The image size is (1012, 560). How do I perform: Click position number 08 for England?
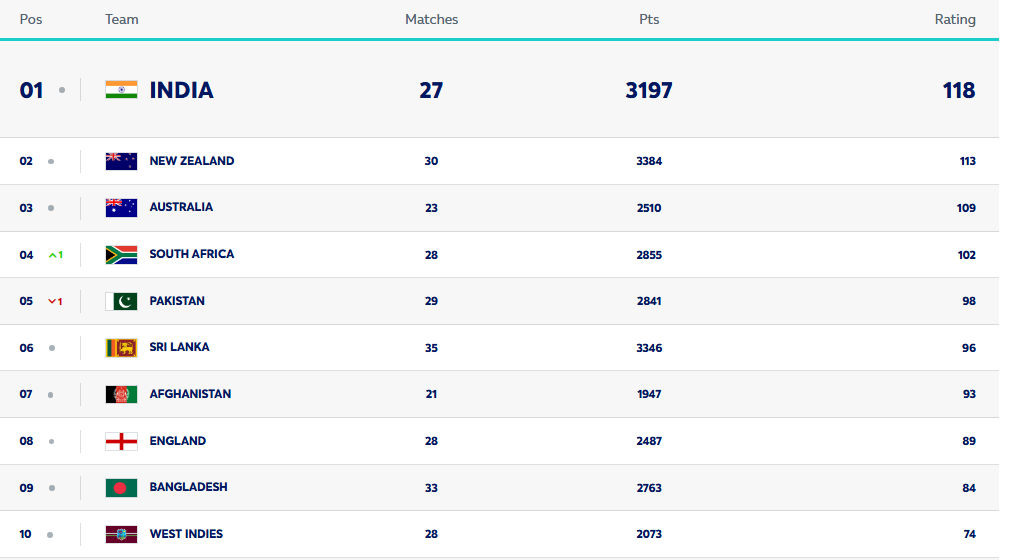point(26,441)
